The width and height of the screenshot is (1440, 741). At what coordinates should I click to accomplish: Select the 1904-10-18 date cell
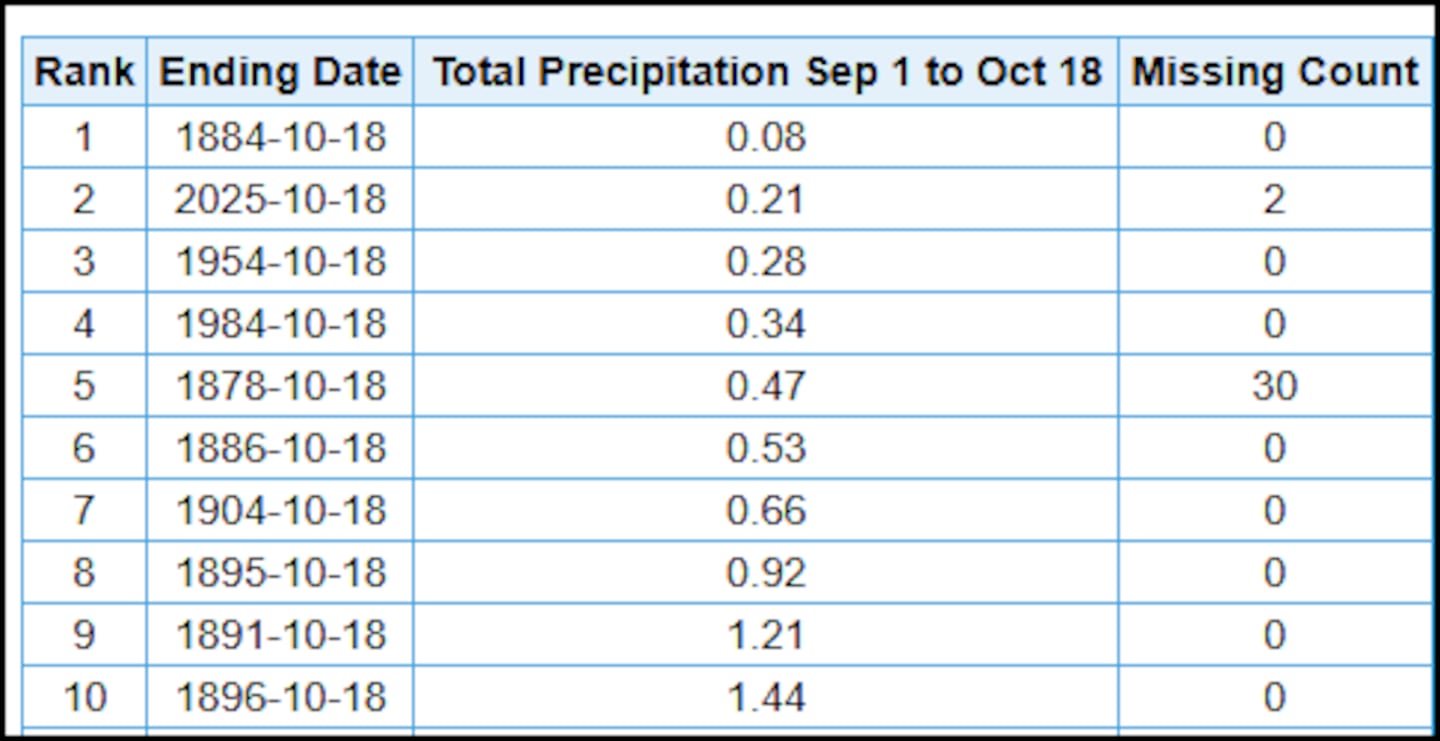tap(280, 511)
